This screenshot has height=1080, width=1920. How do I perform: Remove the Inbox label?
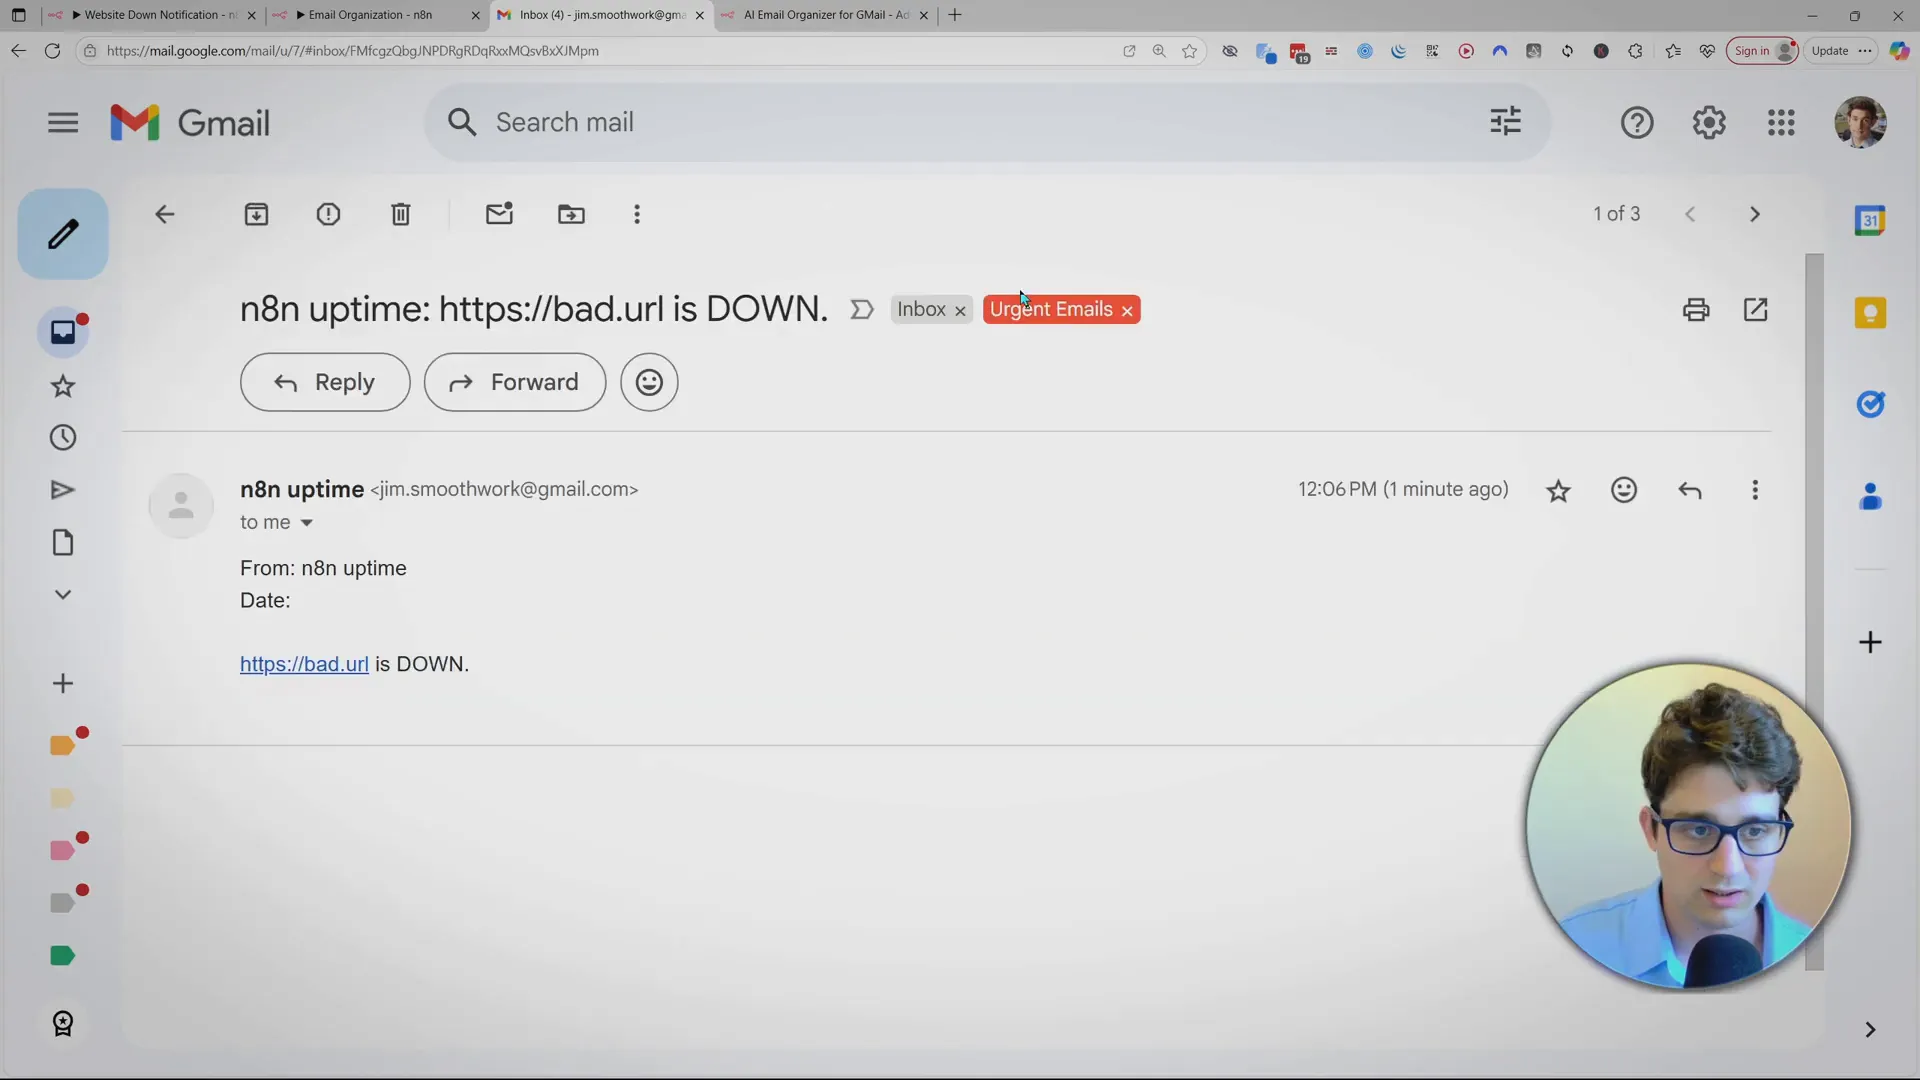pos(960,311)
